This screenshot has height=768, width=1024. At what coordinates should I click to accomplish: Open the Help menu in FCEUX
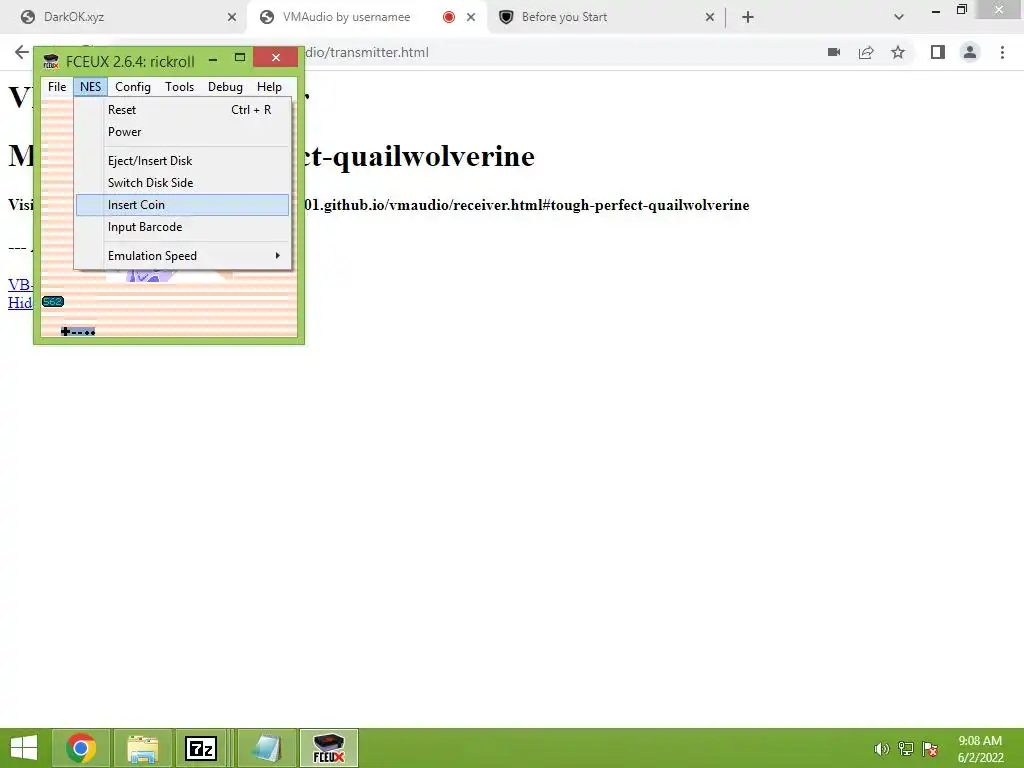pyautogui.click(x=269, y=87)
